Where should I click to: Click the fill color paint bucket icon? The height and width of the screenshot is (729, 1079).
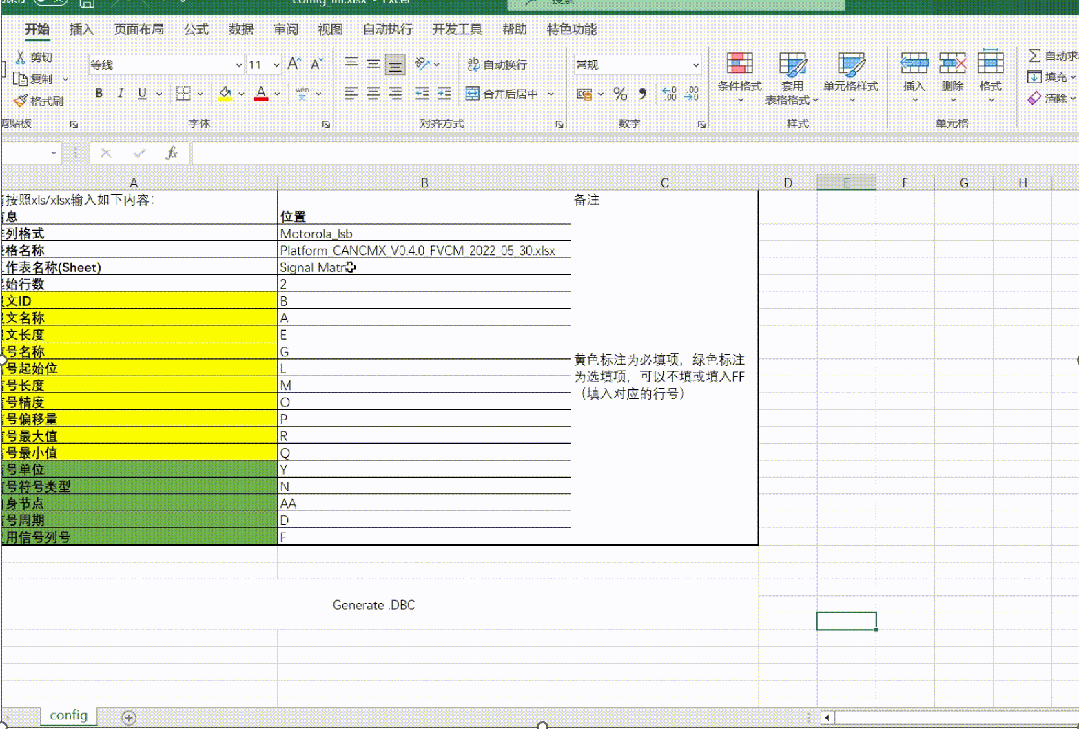(225, 93)
